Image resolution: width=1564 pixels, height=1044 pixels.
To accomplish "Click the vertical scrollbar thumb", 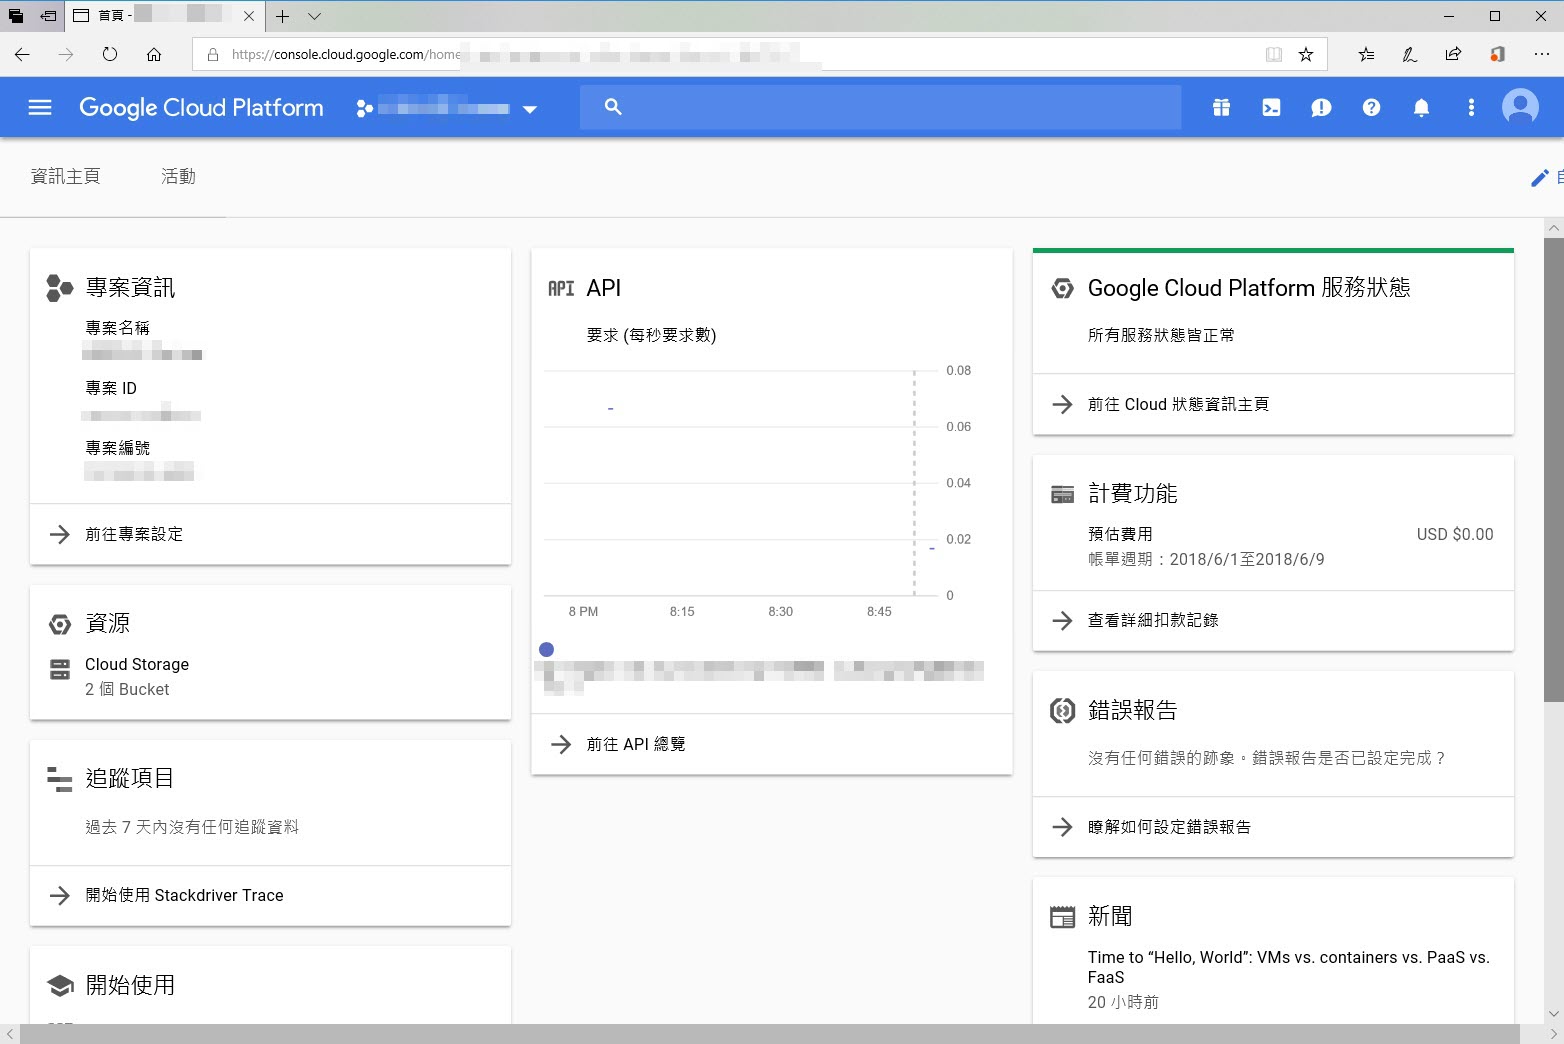I will pyautogui.click(x=1554, y=468).
